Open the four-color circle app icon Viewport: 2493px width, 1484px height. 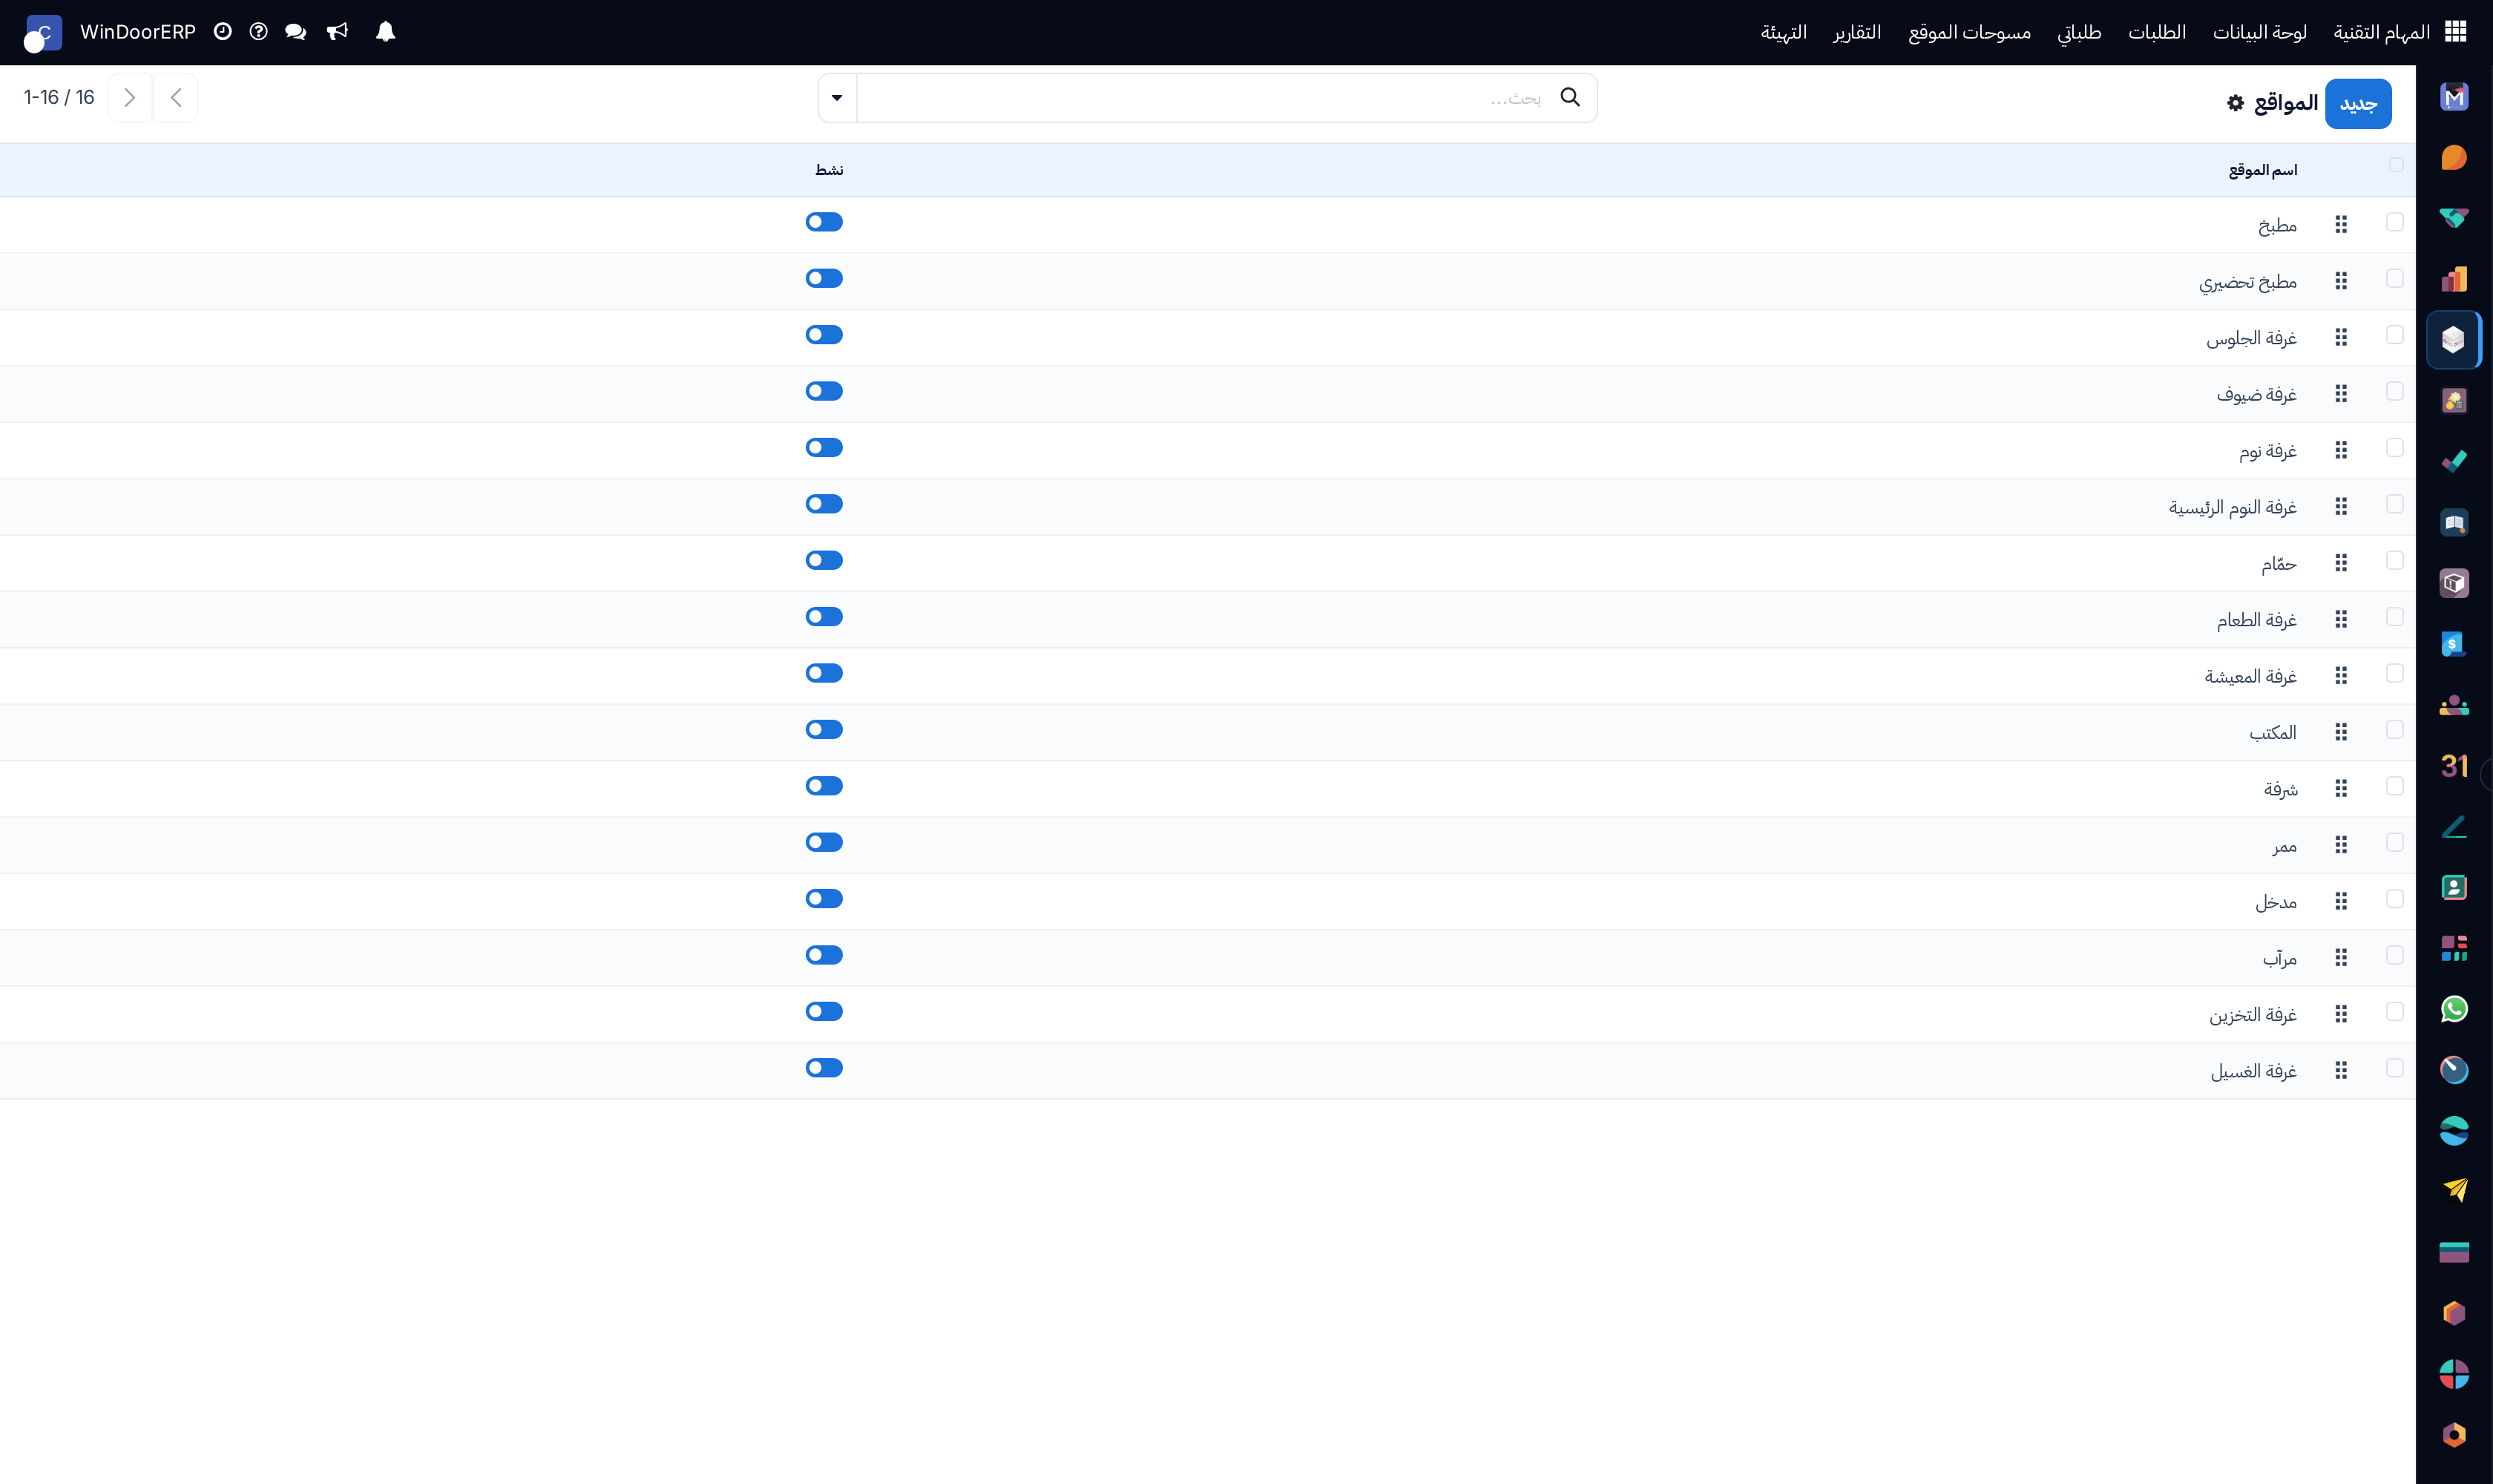pyautogui.click(x=2454, y=1374)
